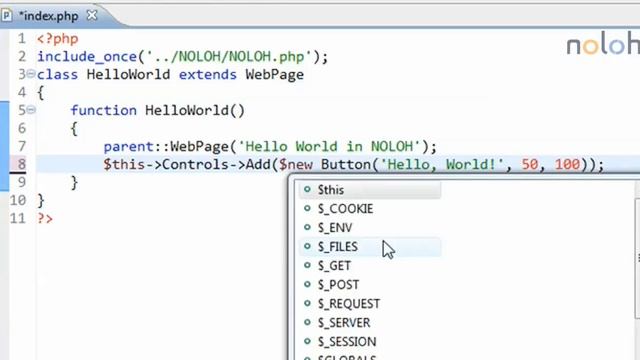
Task: Click the variable icon beside $this
Action: 307,189
